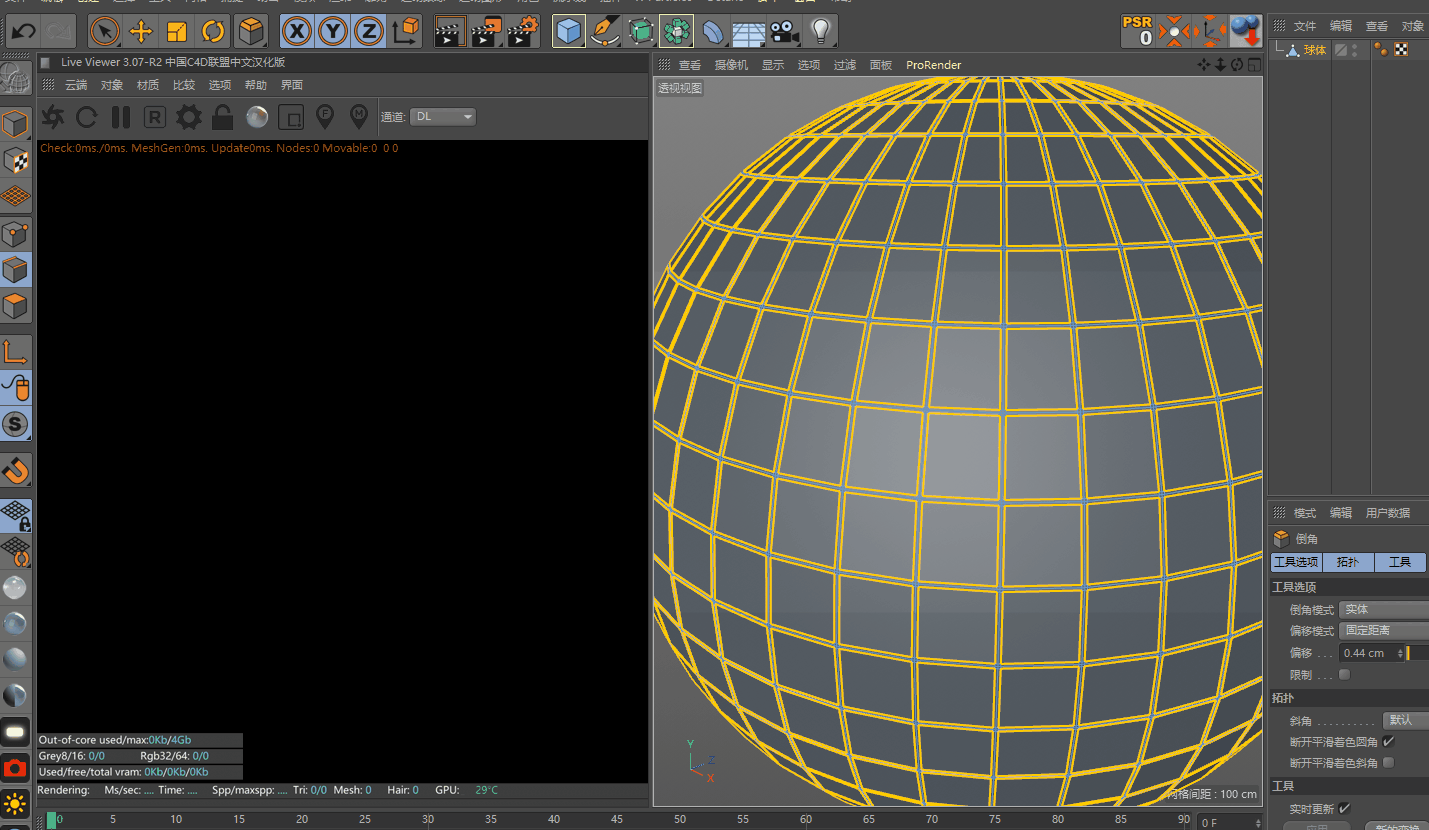Add a cube primitive from the toolbar
This screenshot has width=1429, height=830.
click(569, 31)
